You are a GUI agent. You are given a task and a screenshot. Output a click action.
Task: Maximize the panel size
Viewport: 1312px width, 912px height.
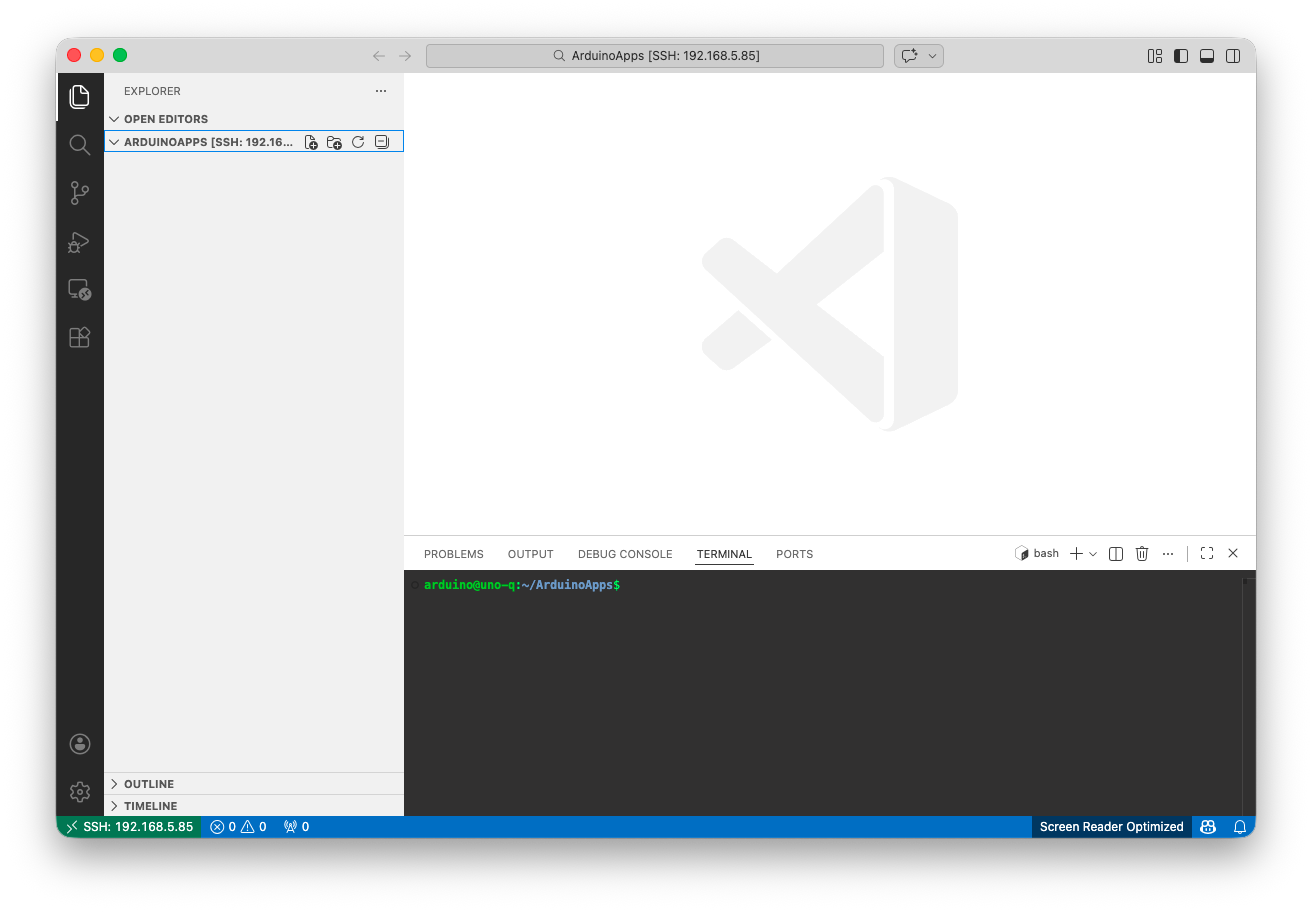1207,553
